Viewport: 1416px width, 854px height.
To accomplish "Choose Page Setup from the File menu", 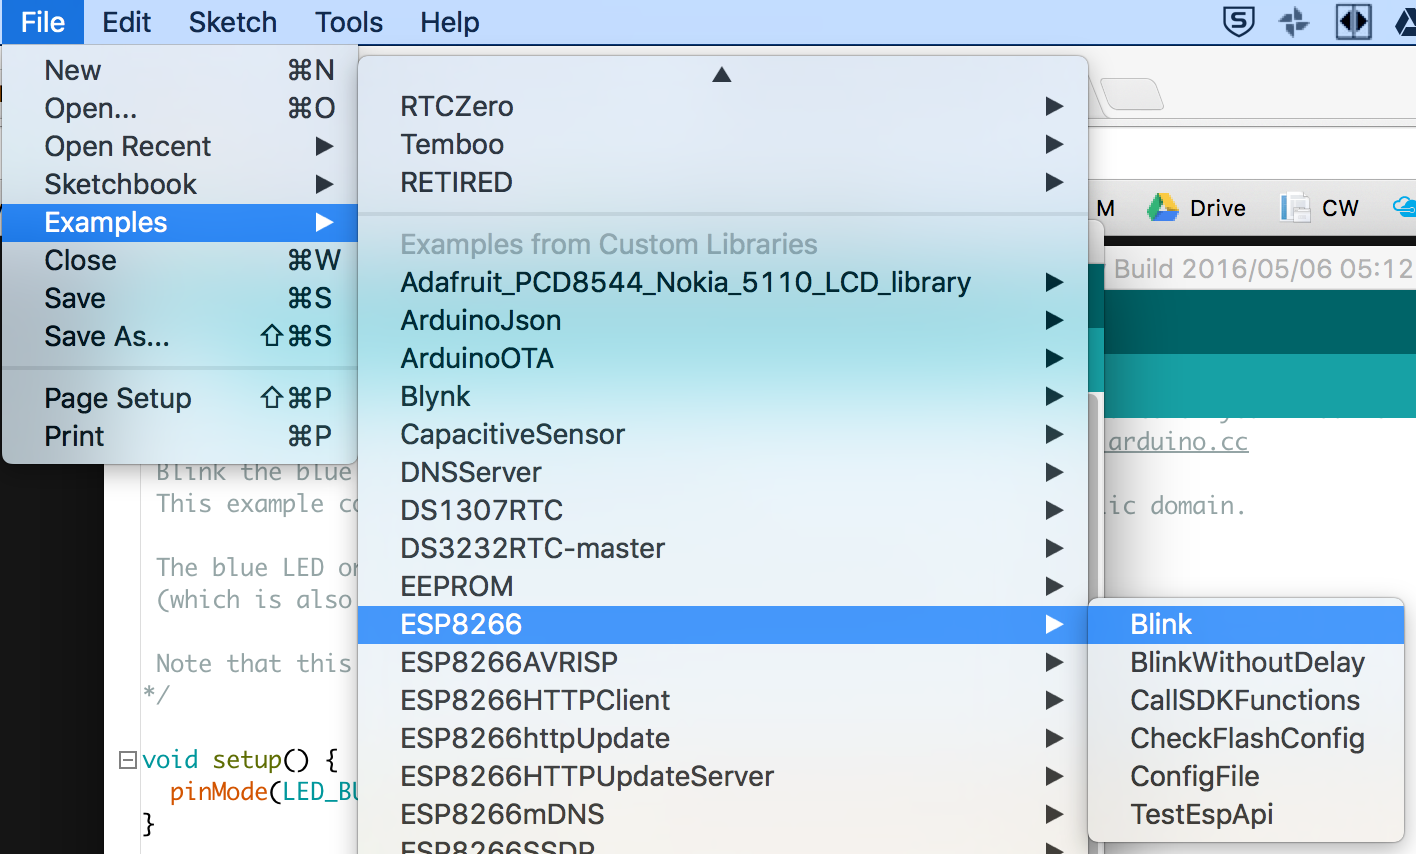I will click(180, 398).
